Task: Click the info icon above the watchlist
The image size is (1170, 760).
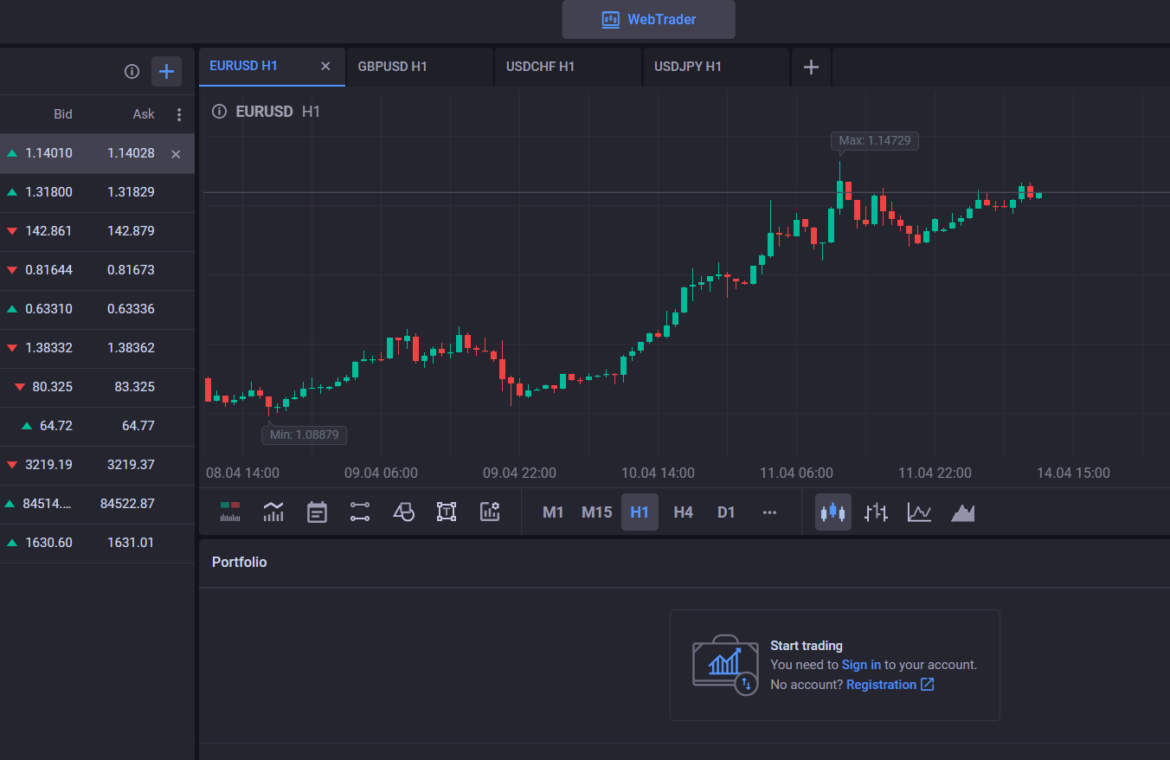Action: tap(131, 72)
